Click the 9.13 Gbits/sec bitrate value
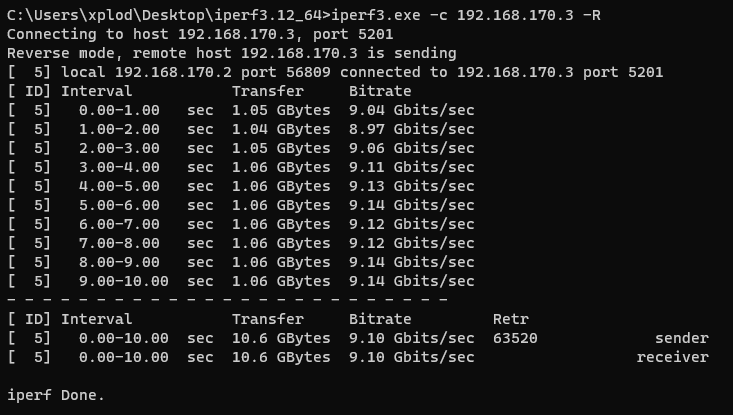 (x=411, y=186)
